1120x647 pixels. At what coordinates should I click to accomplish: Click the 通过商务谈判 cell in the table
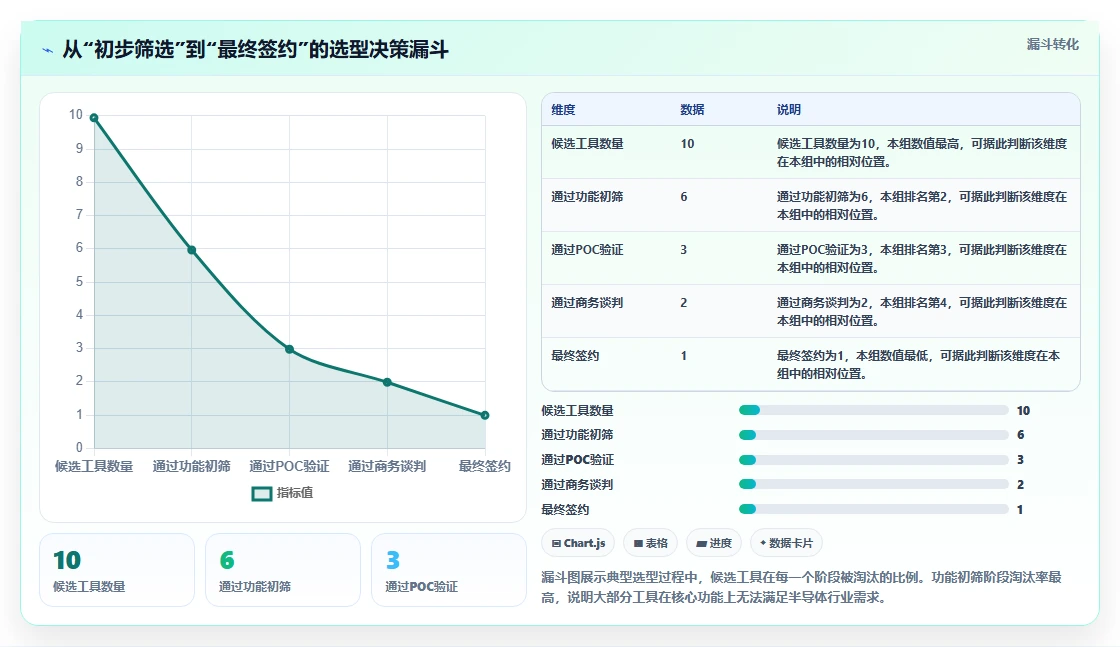pos(587,303)
